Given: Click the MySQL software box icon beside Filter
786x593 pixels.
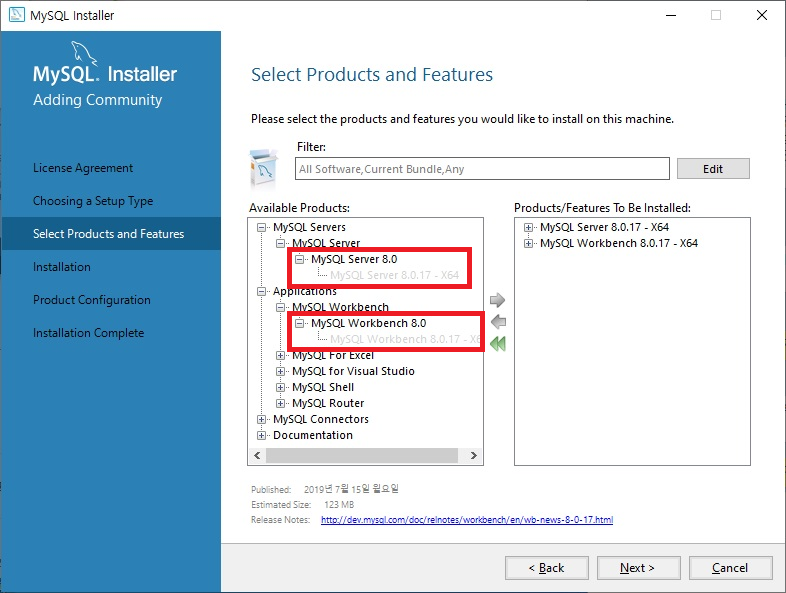Looking at the screenshot, I should click(264, 168).
